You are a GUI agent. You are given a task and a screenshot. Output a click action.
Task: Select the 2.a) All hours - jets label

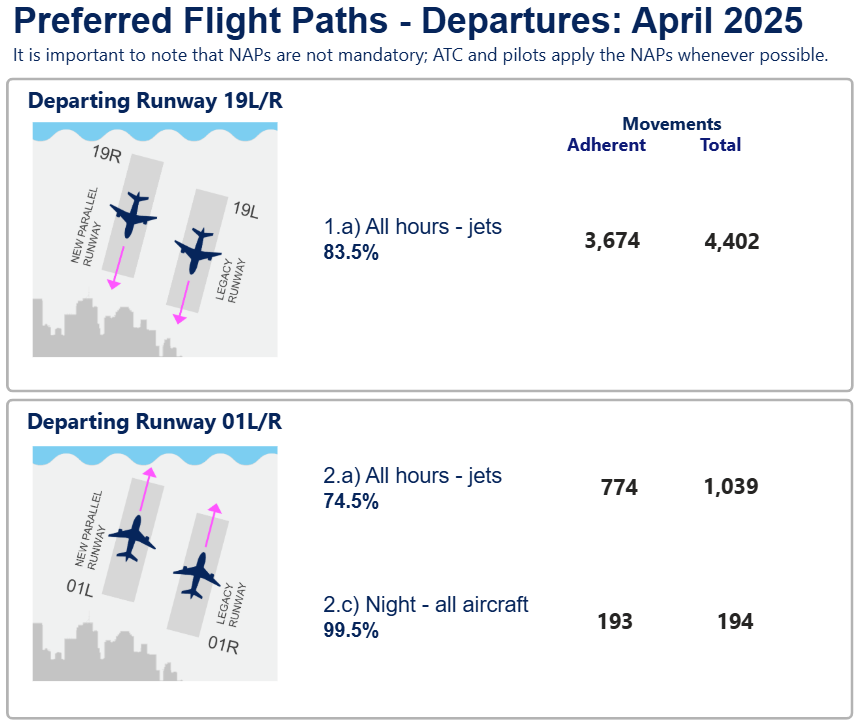point(413,475)
